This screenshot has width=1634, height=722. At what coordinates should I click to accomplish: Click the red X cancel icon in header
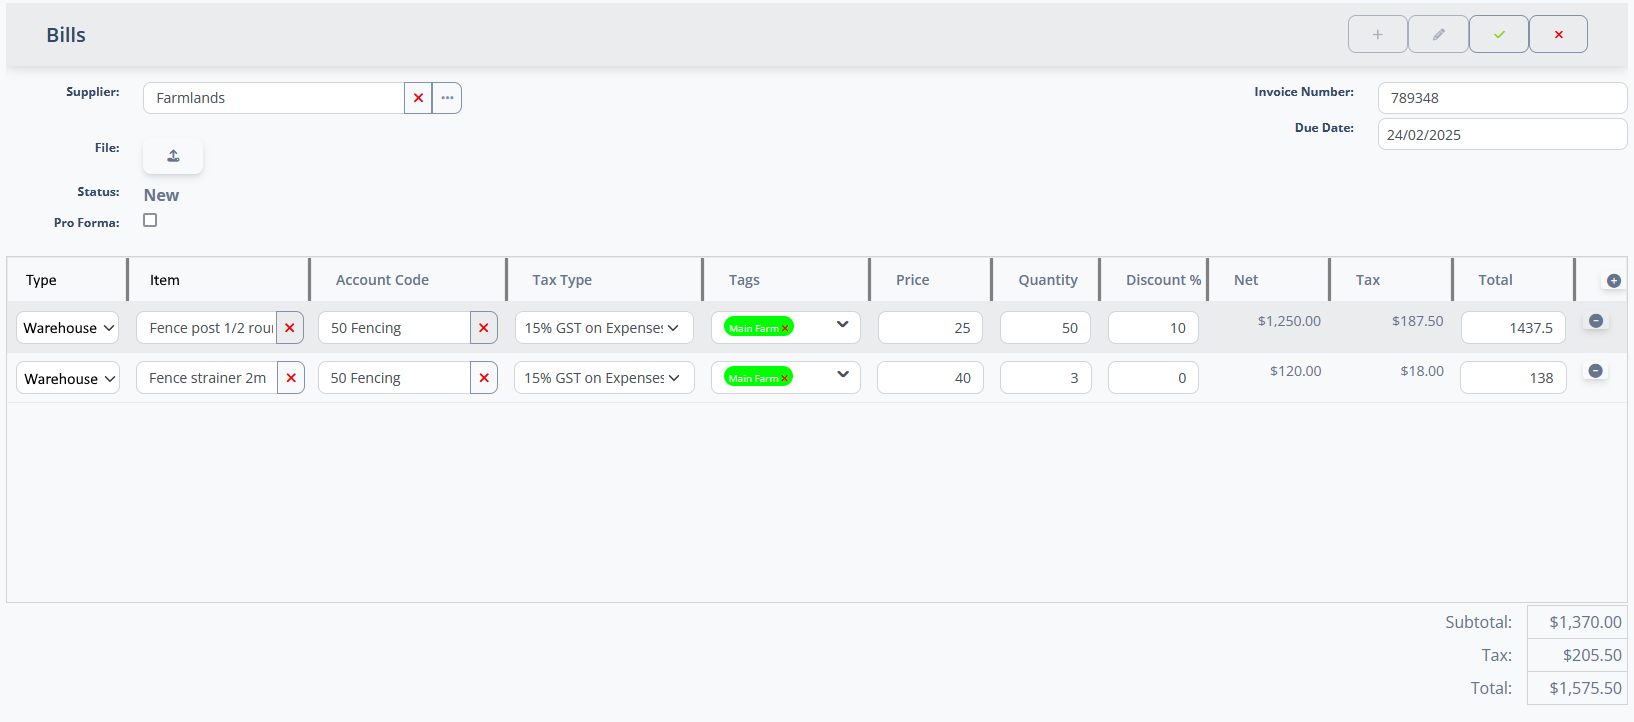1558,34
